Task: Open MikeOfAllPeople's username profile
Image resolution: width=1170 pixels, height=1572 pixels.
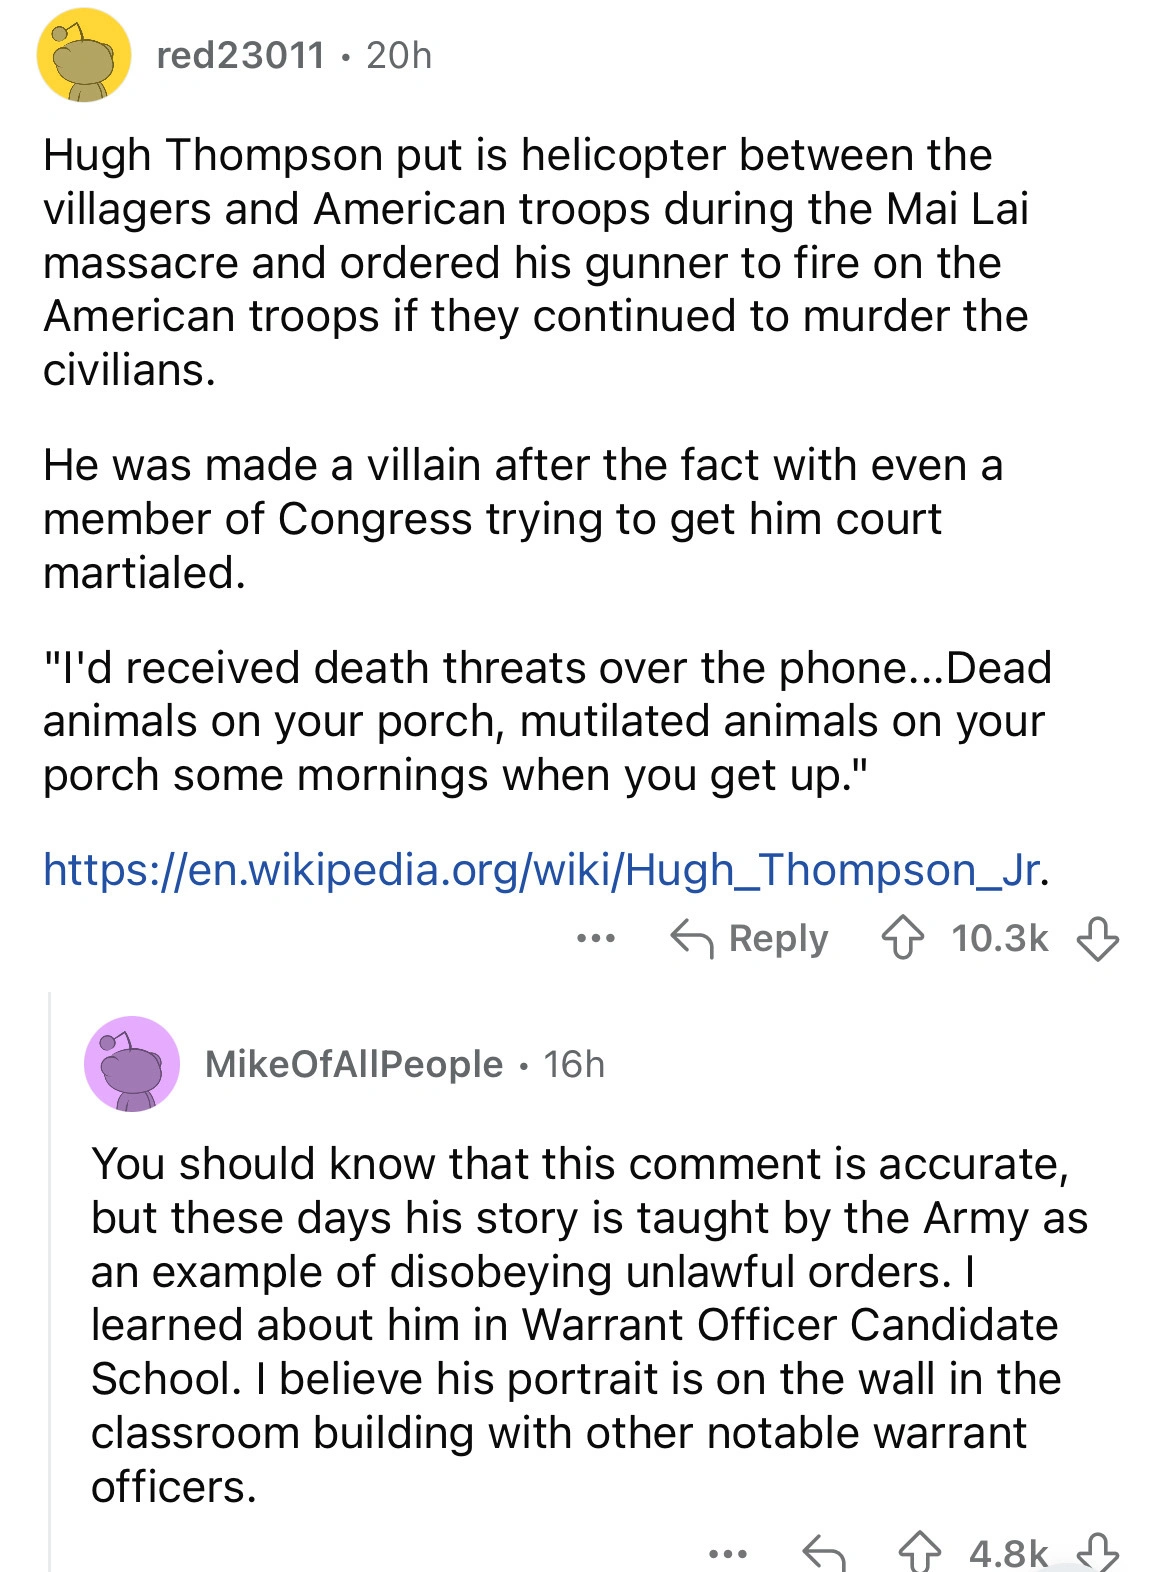Action: [354, 1065]
